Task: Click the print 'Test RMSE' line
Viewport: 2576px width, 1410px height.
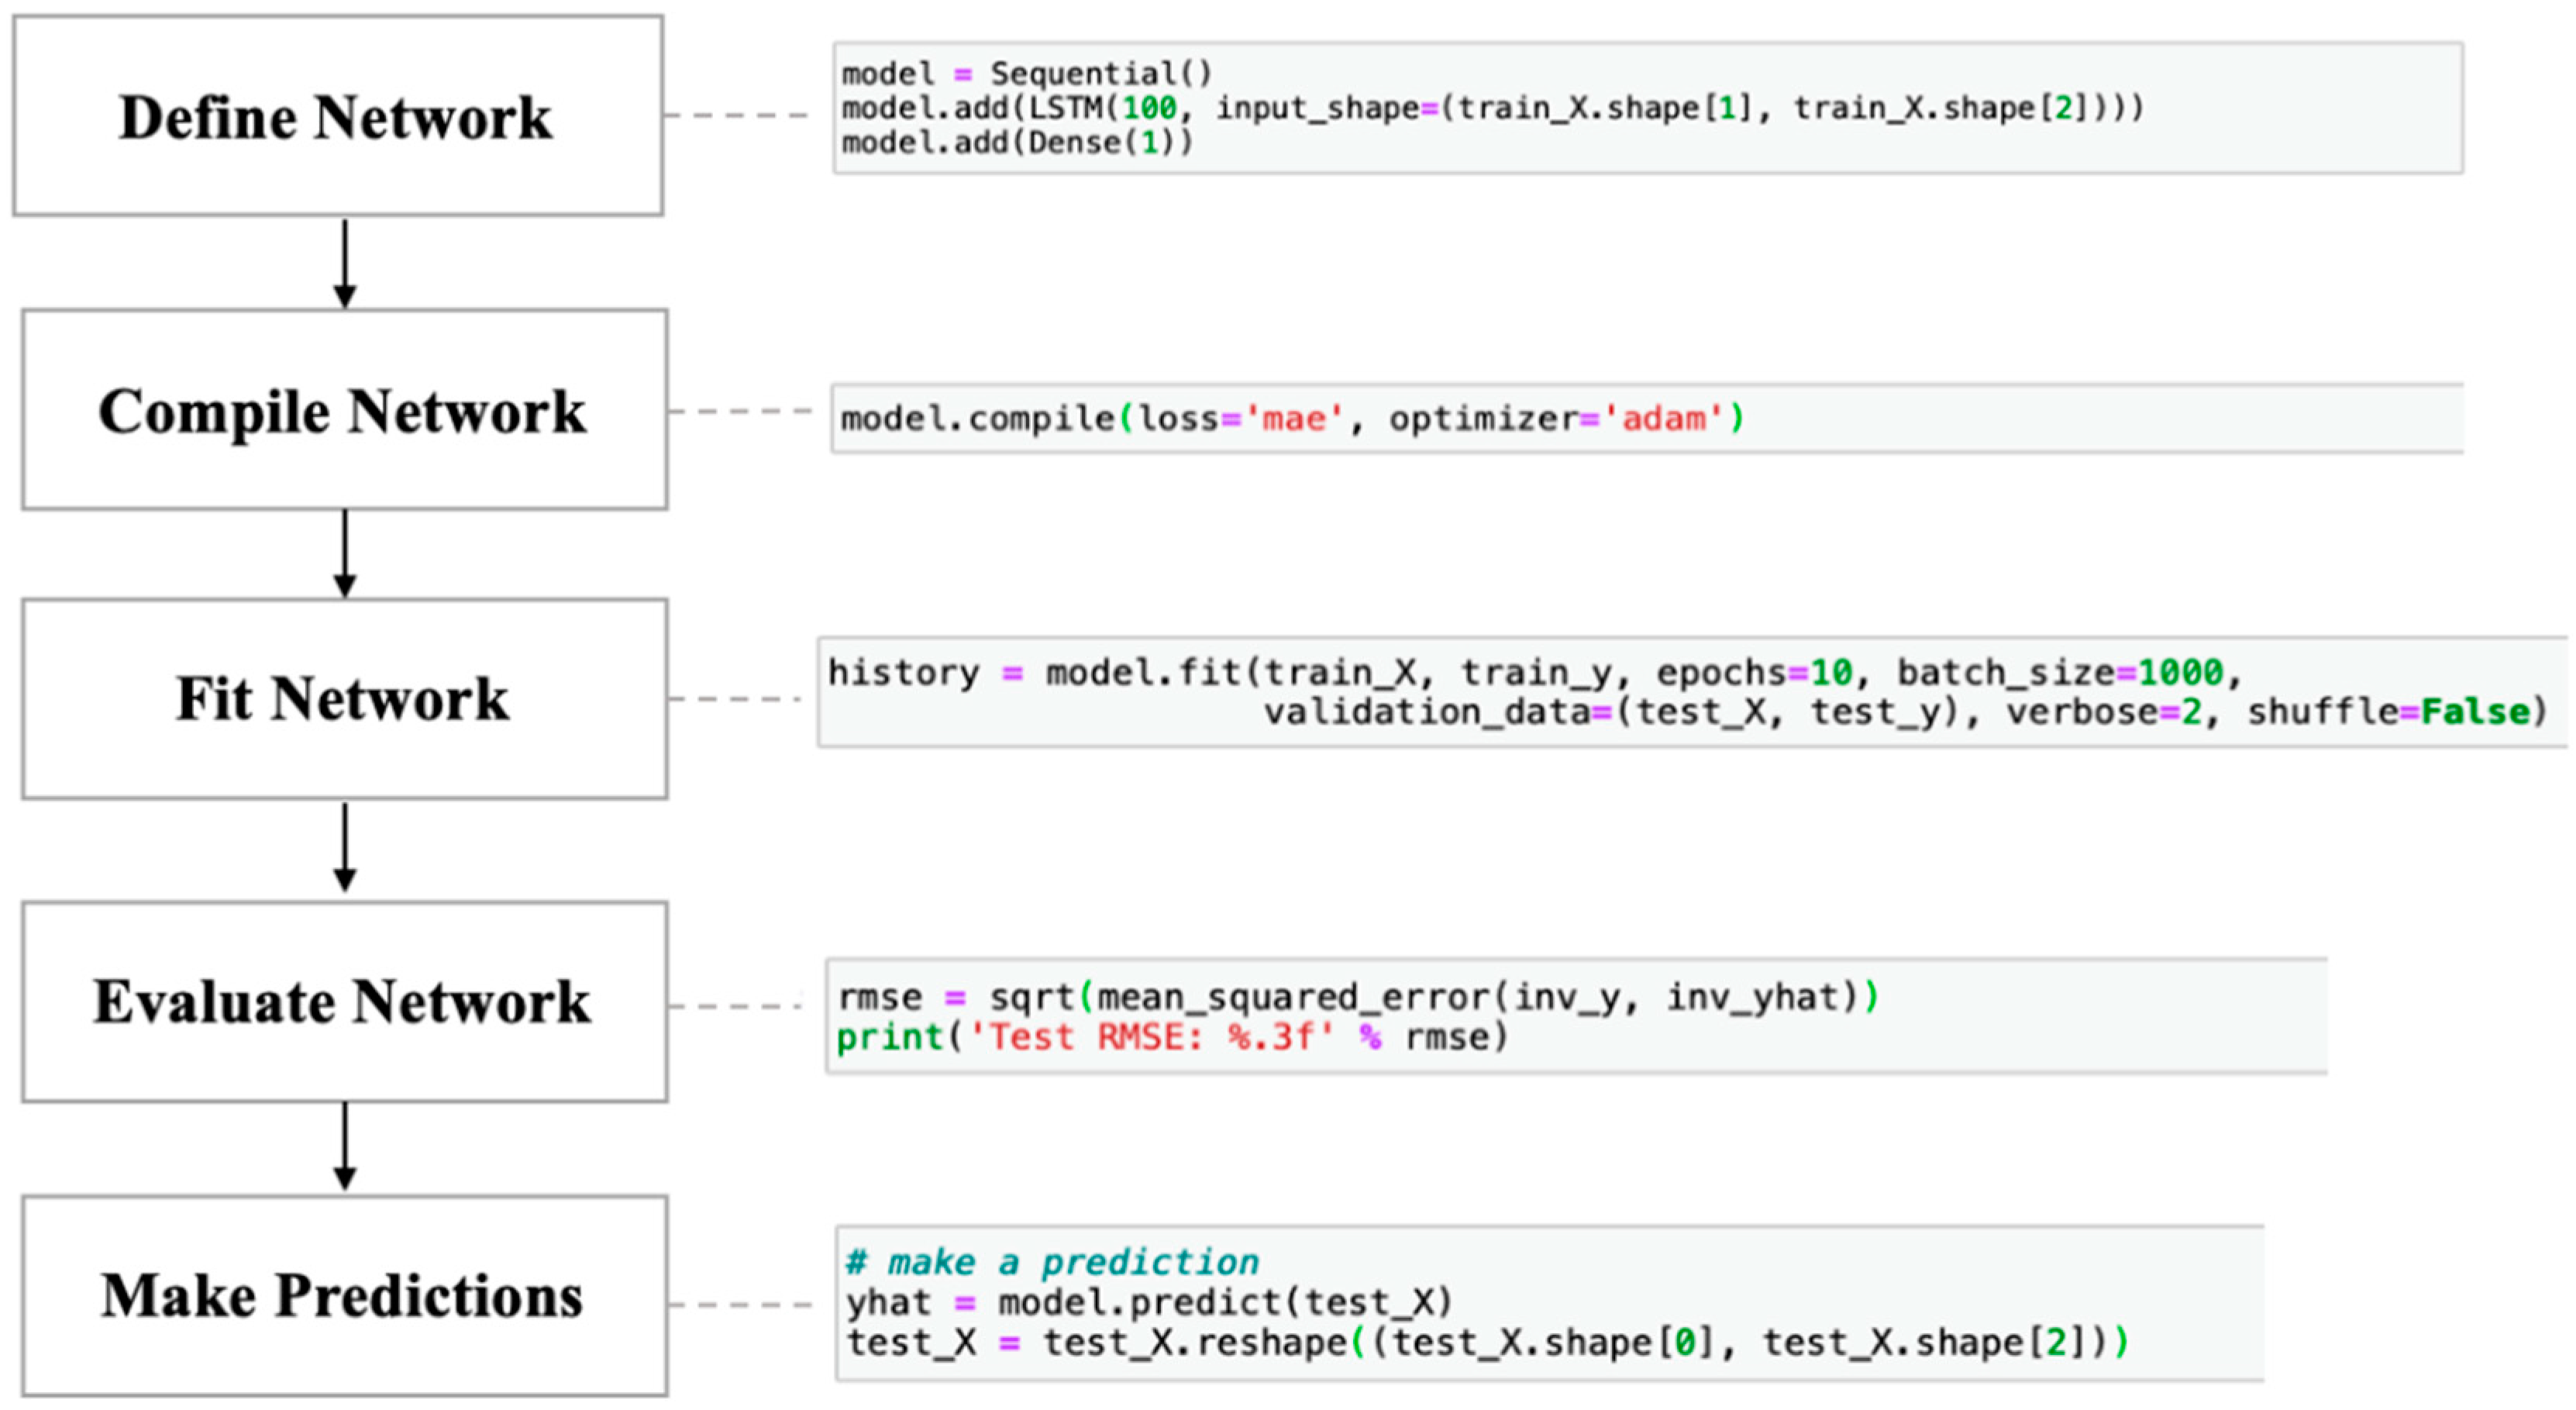Action: pyautogui.click(x=1170, y=1037)
